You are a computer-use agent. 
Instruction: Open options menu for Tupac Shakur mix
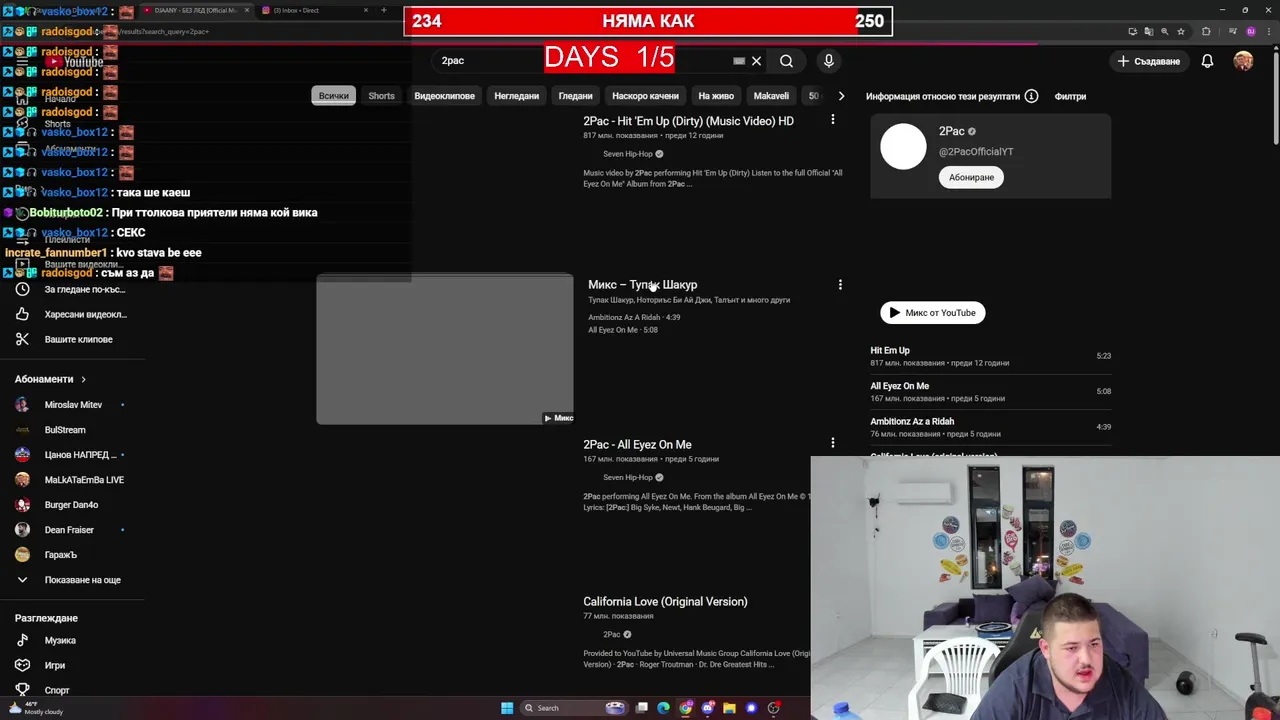pos(840,285)
